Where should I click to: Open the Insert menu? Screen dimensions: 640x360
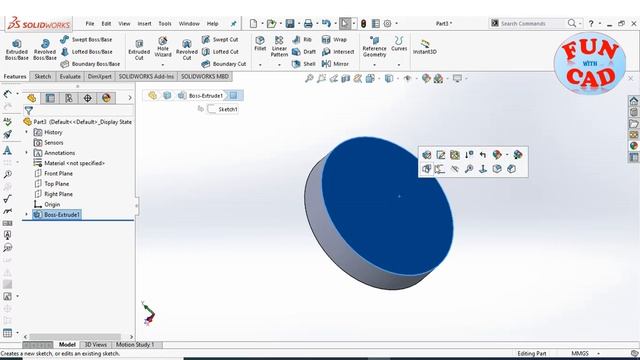(x=144, y=24)
